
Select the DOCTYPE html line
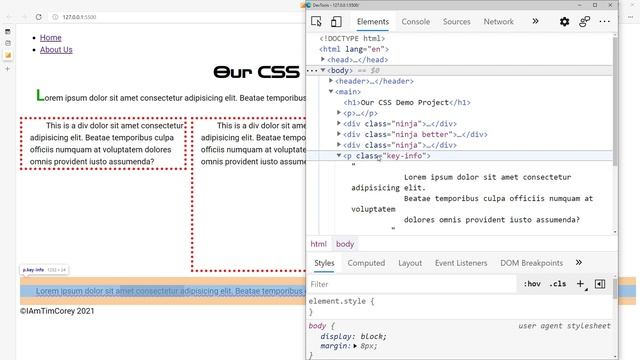[x=352, y=38]
